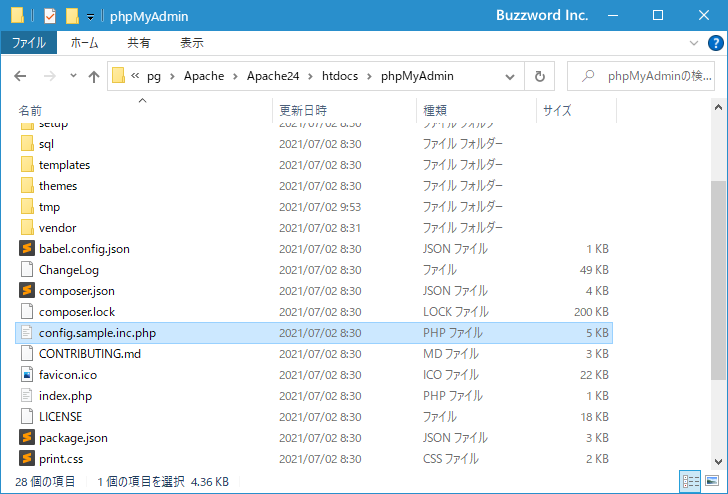Viewport: 728px width, 494px height.
Task: Click the config.sample.inc.php file name
Action: point(98,333)
